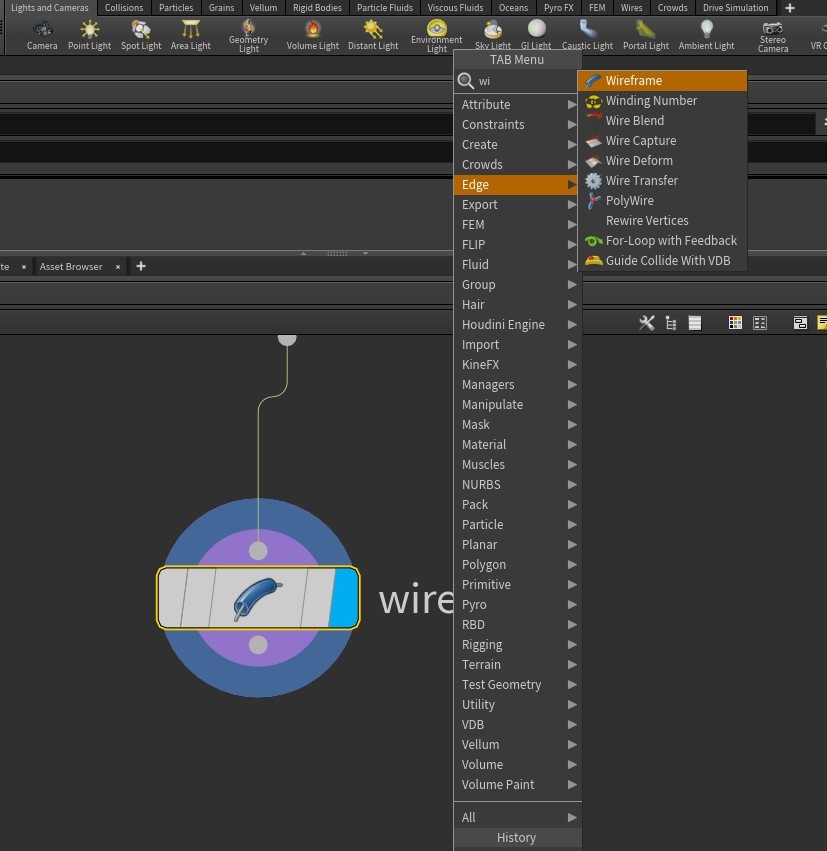Open the network color palette icon

735,322
